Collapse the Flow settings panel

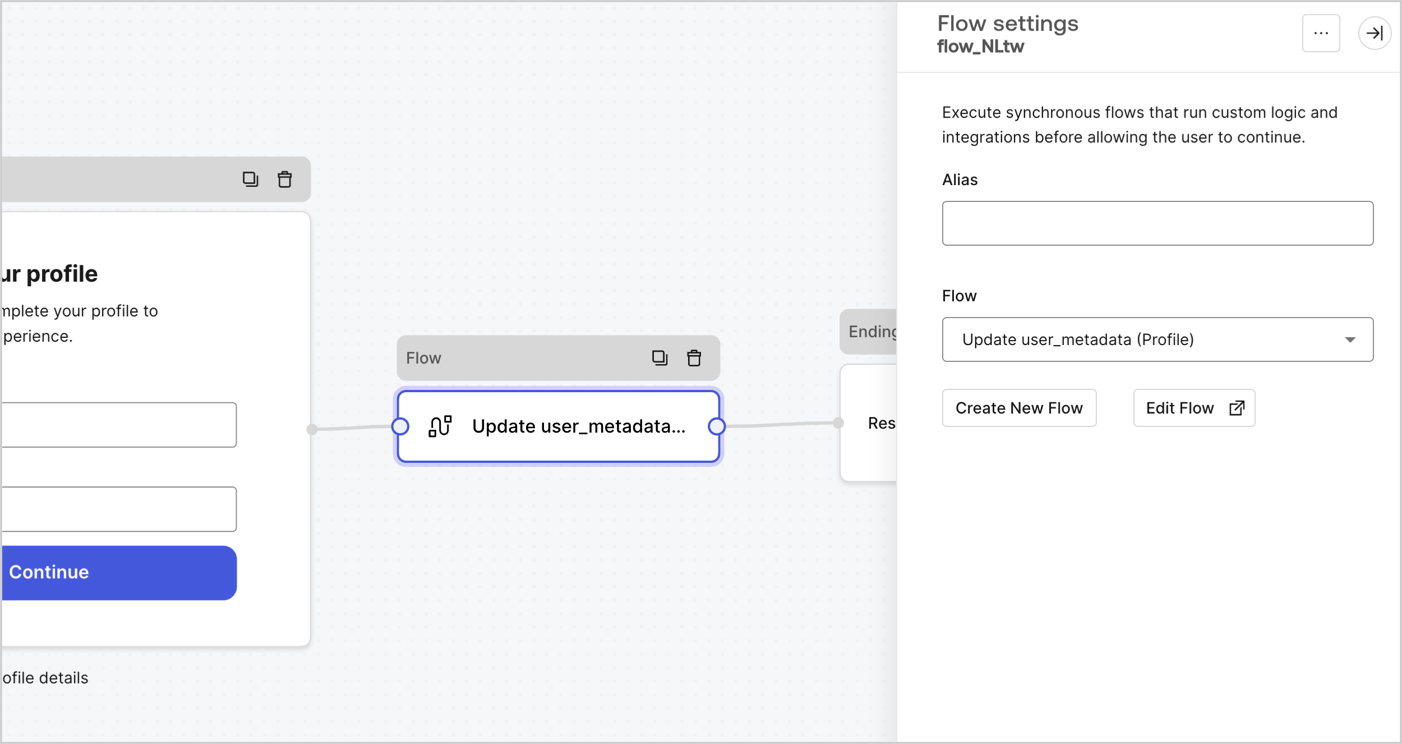click(x=1374, y=33)
